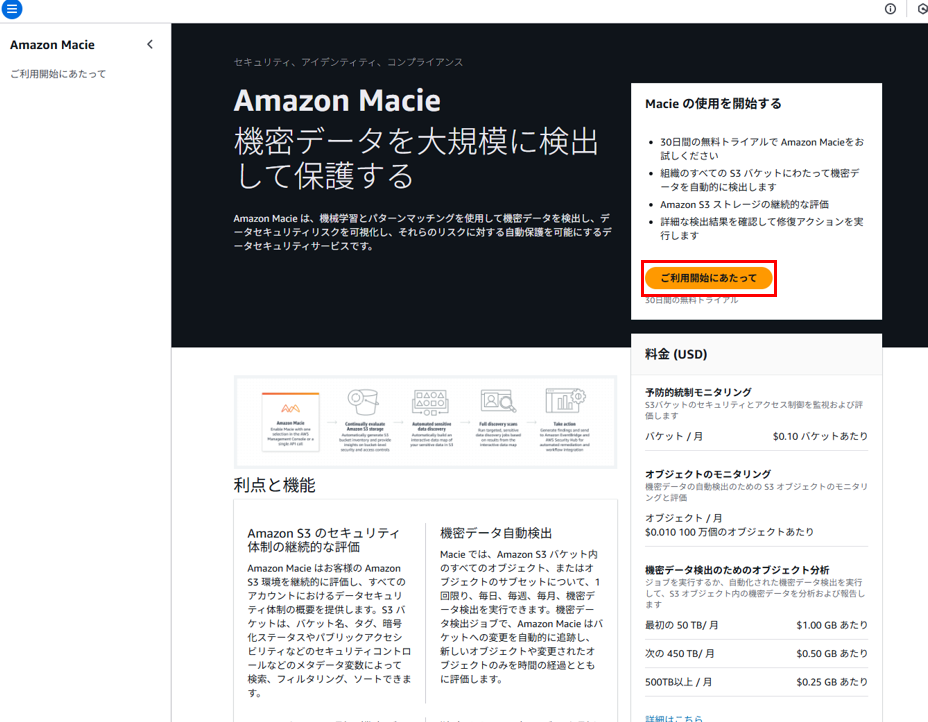928x722 pixels.
Task: Click the $0.10 バケットあたり price
Action: pos(820,436)
